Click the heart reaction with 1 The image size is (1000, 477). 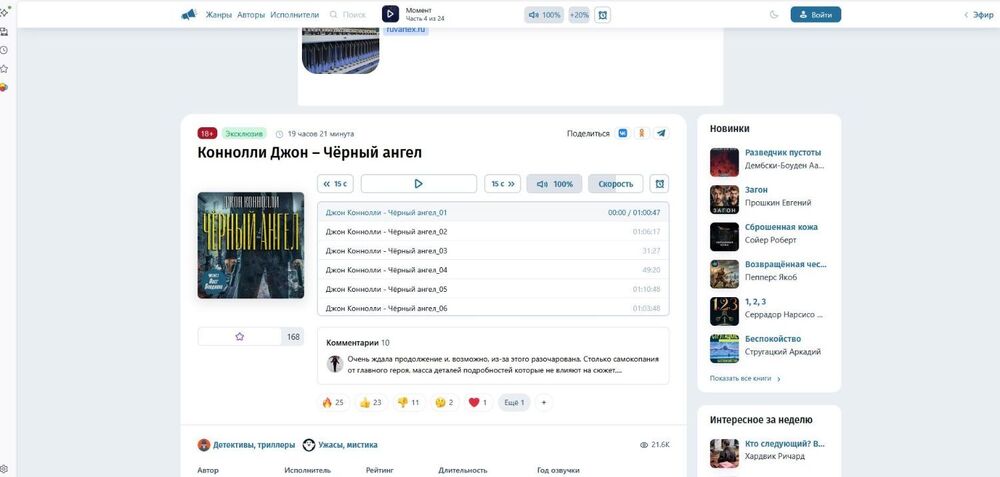click(x=478, y=402)
